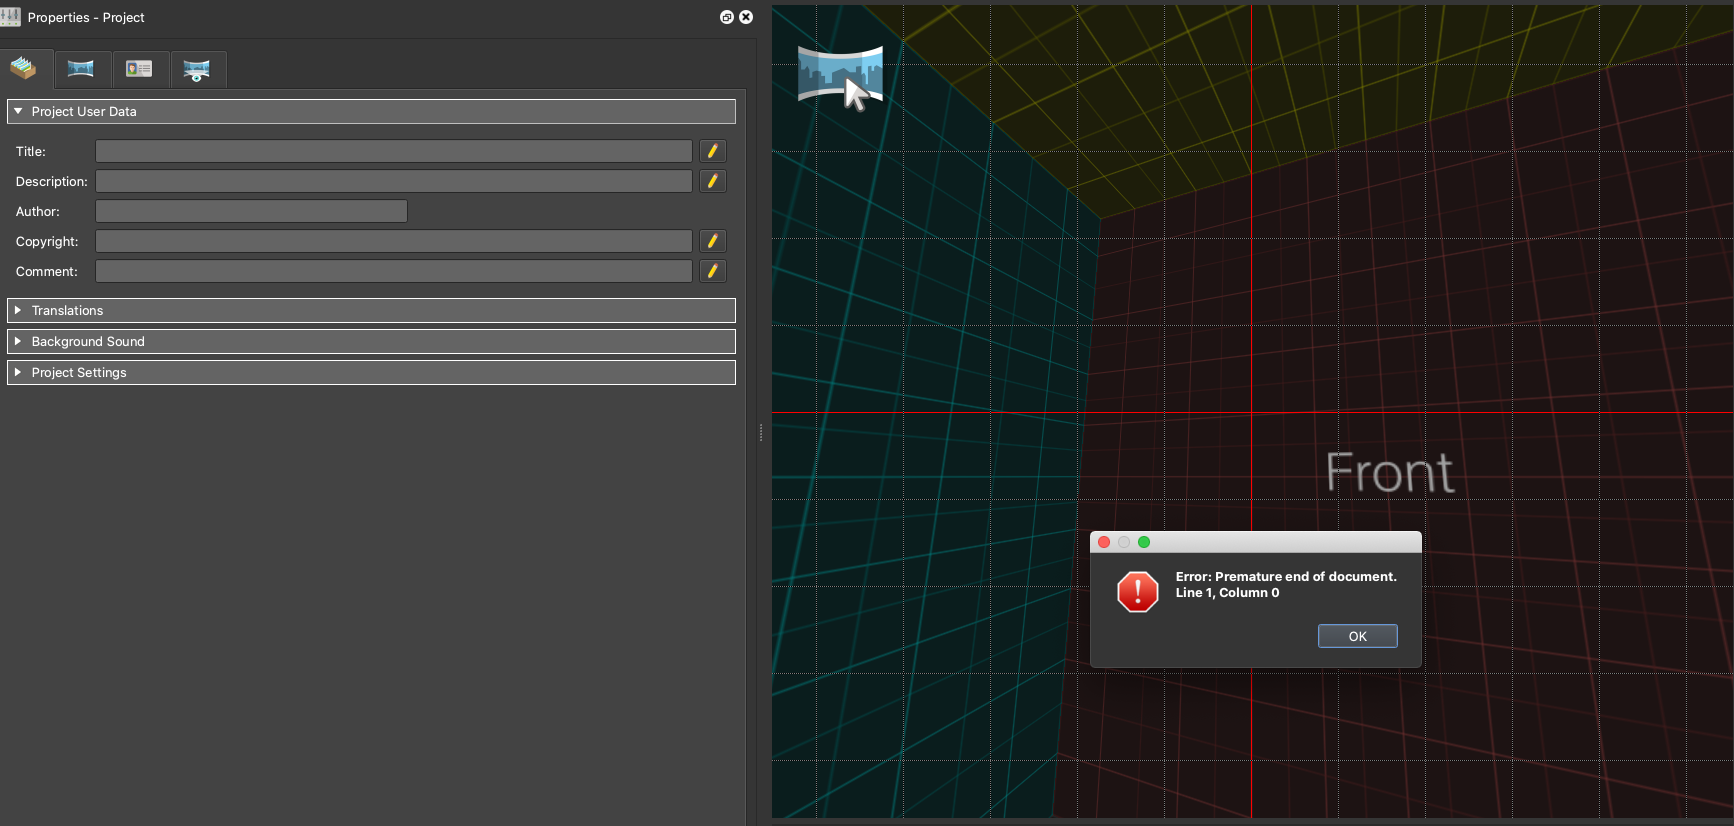Click the red error warning icon
This screenshot has width=1734, height=826.
click(x=1138, y=592)
